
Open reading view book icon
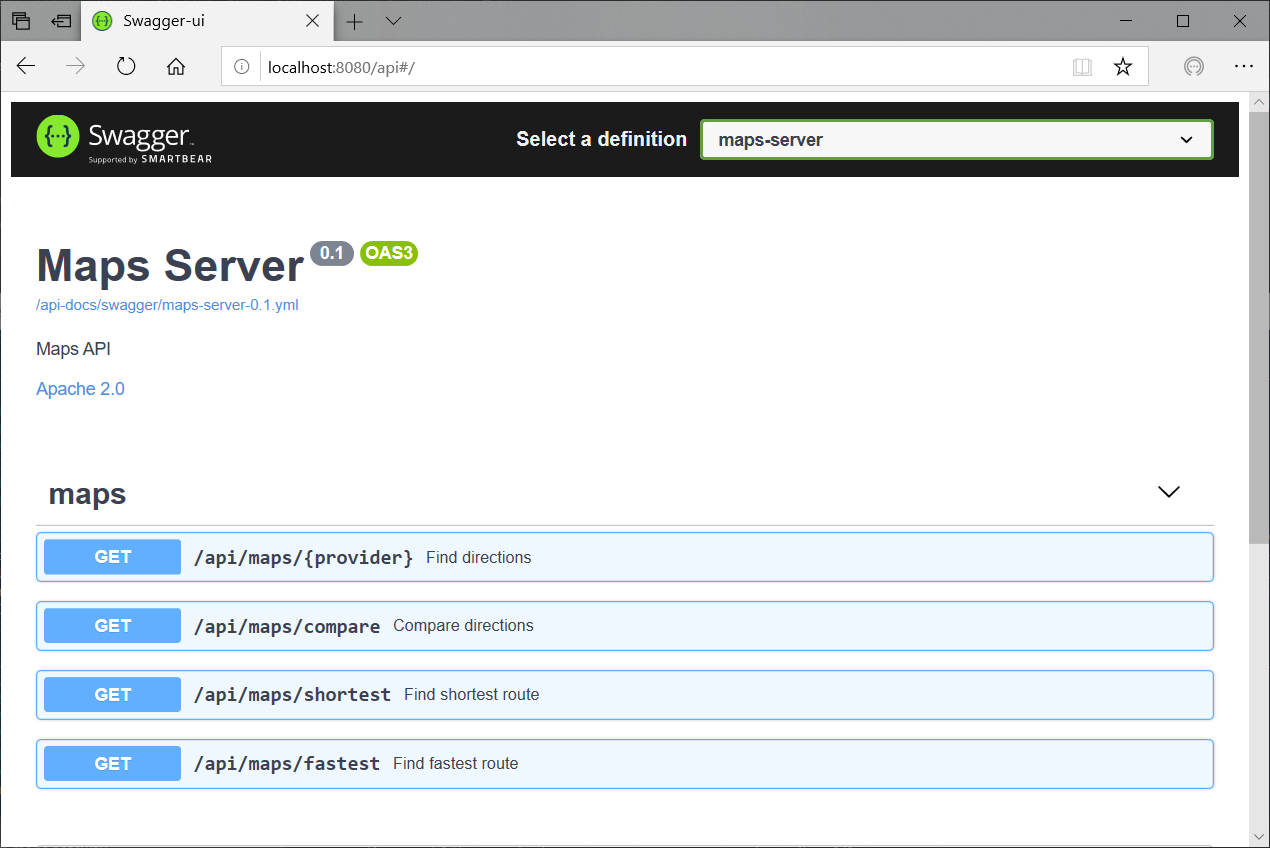pyautogui.click(x=1082, y=67)
